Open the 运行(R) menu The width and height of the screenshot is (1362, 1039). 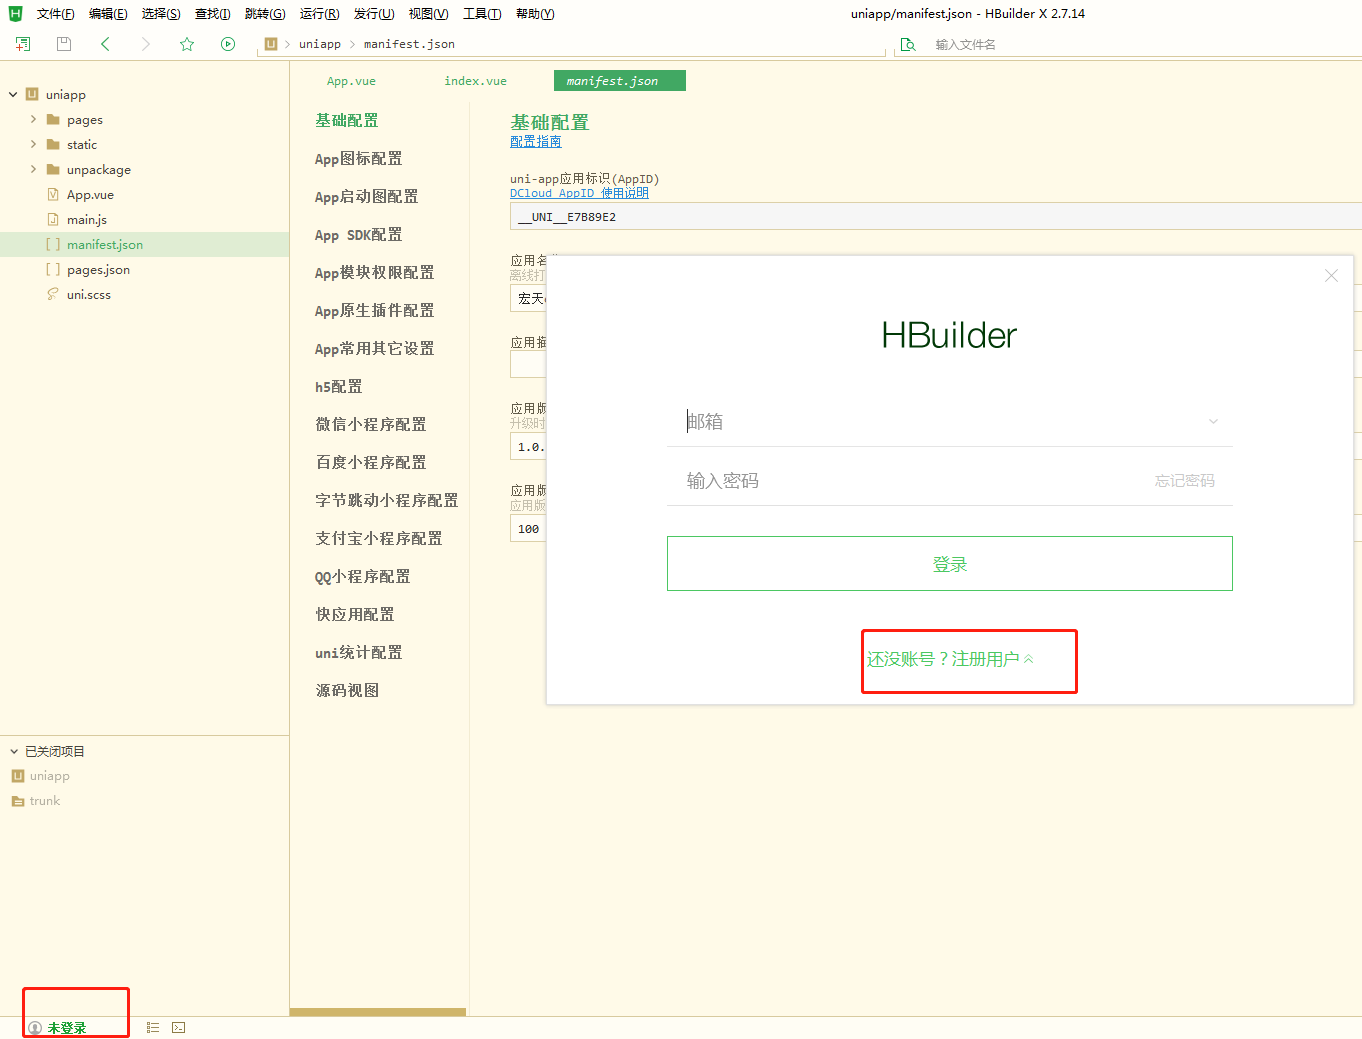tap(319, 14)
